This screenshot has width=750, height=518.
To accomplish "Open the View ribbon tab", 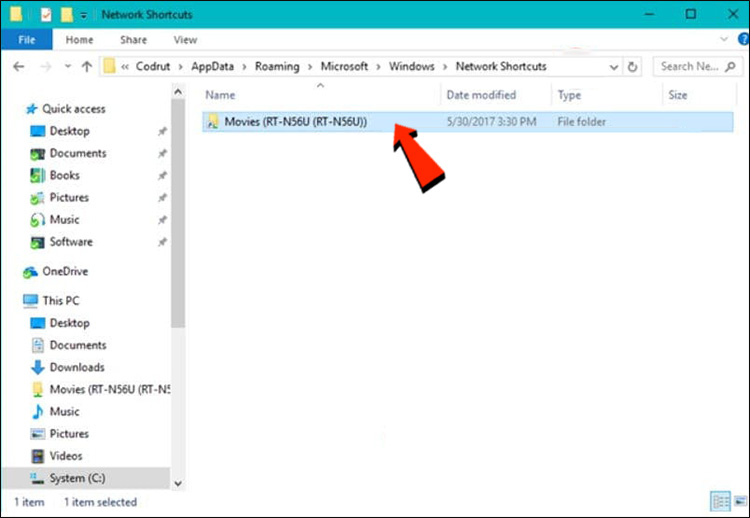I will (x=185, y=40).
